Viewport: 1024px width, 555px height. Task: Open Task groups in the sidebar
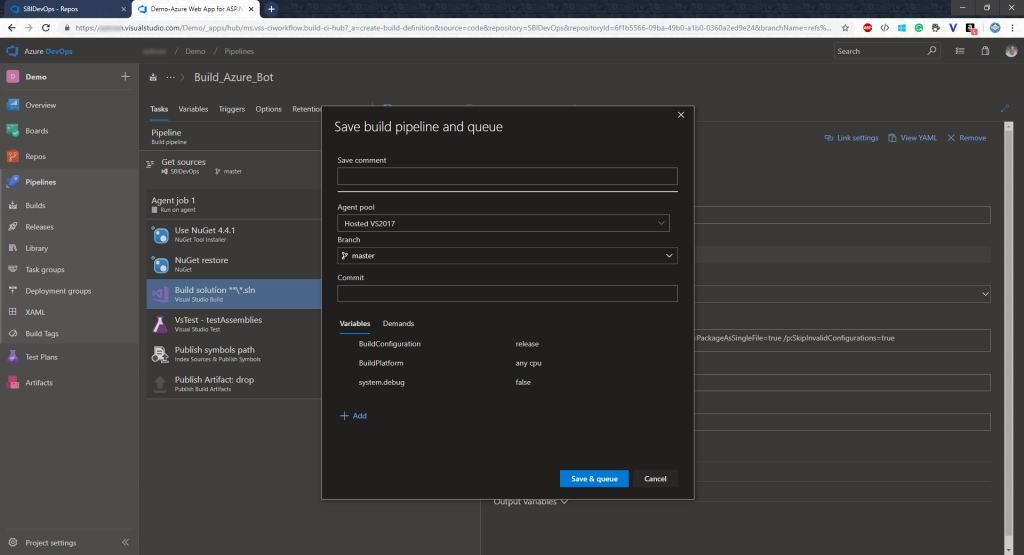tap(44, 270)
